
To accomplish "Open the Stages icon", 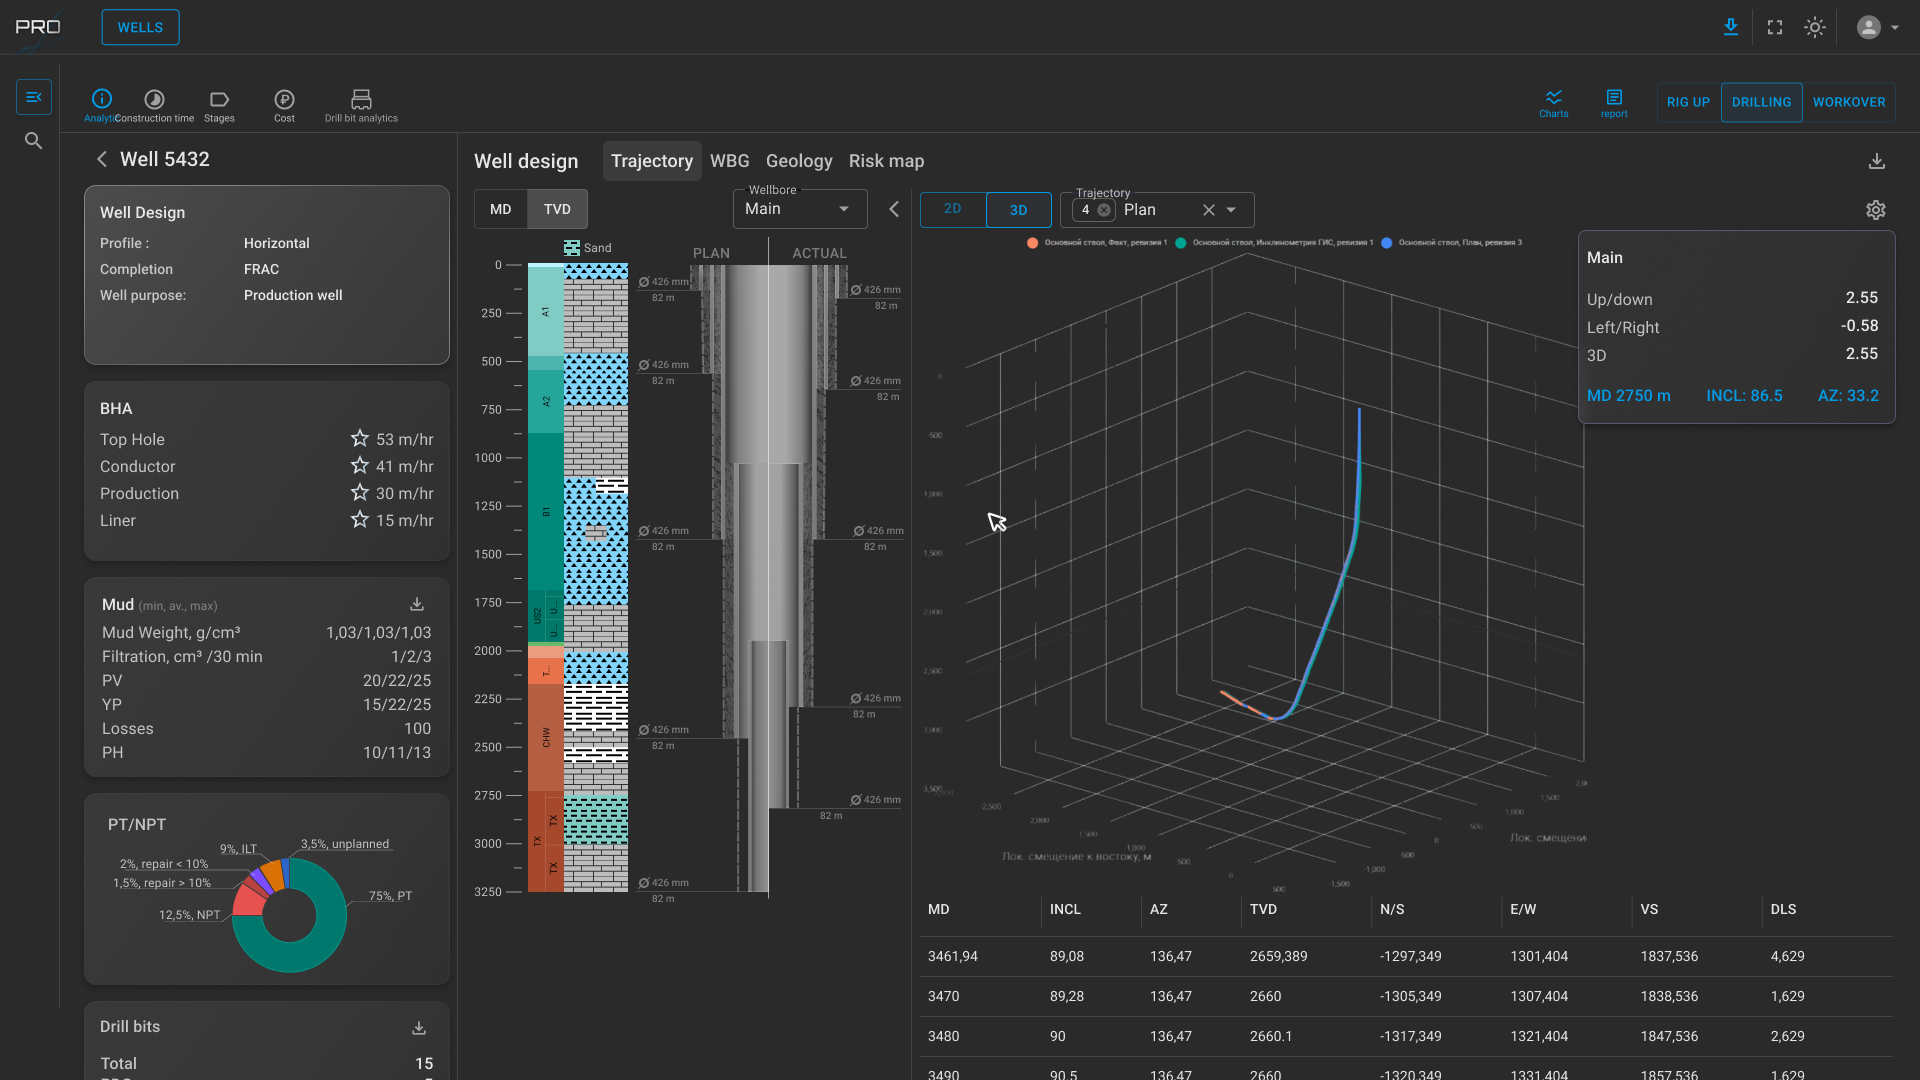I will coord(219,99).
